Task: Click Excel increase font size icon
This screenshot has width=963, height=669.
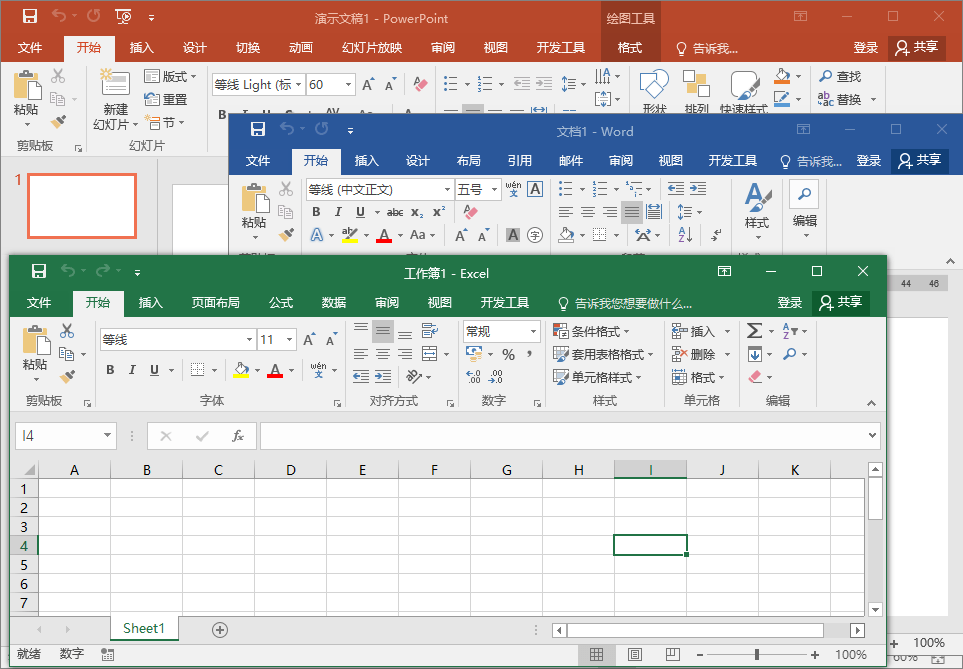Action: click(x=309, y=340)
